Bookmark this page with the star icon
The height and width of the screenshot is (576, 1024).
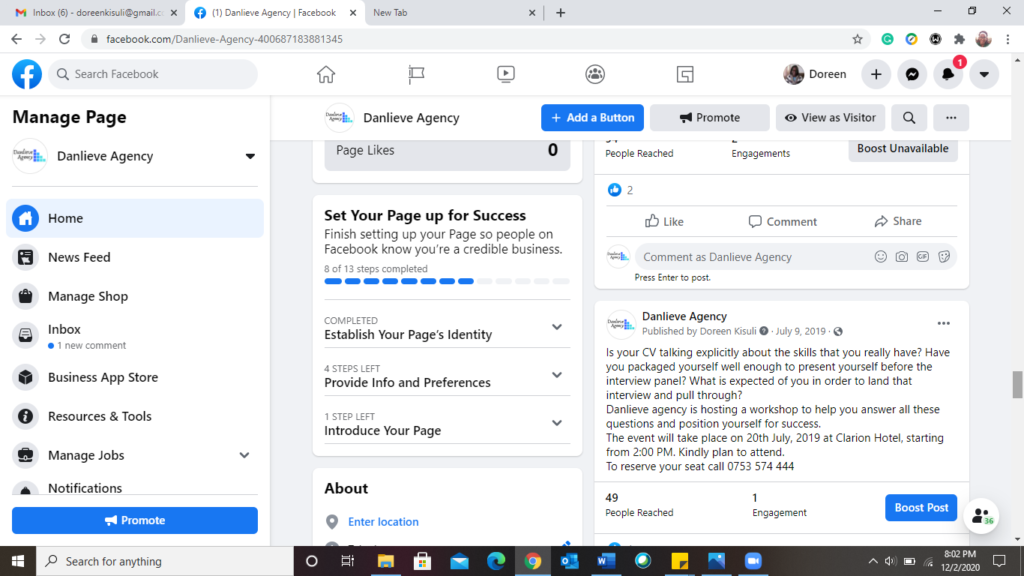pos(857,39)
